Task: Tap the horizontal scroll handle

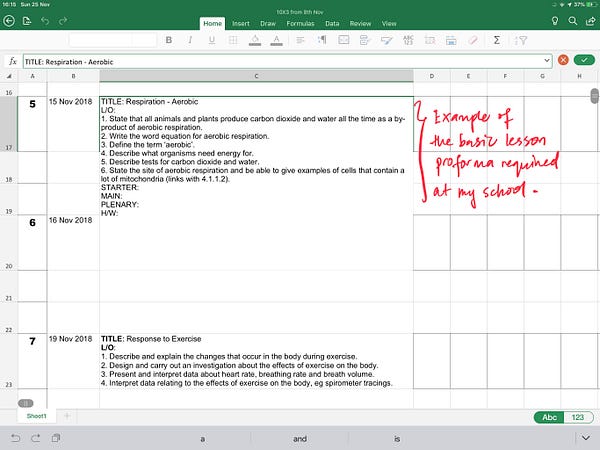Action: (x=26, y=403)
